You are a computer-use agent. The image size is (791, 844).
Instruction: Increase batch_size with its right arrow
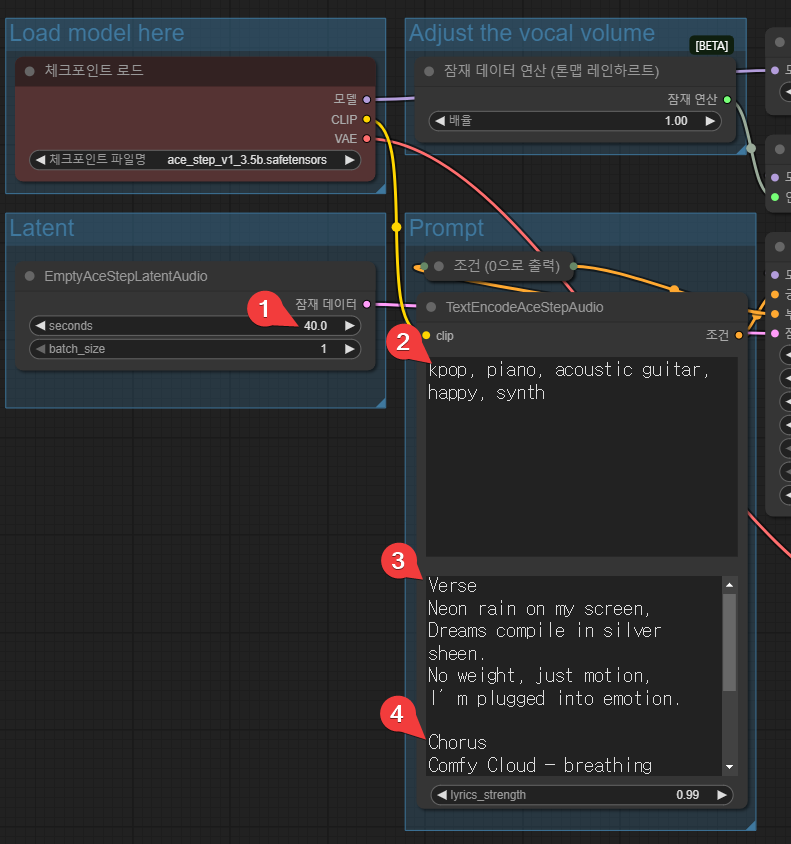[349, 349]
